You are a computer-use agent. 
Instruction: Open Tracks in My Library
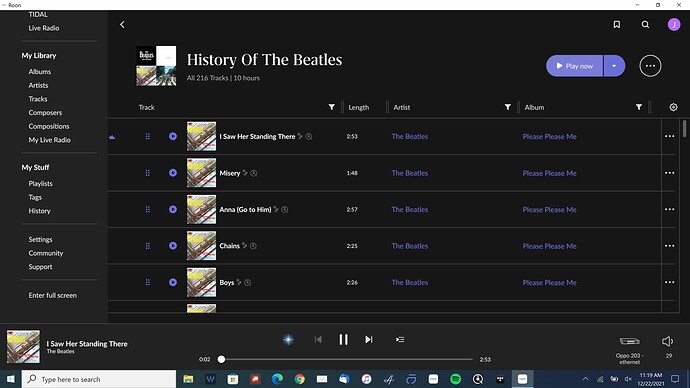(x=38, y=99)
